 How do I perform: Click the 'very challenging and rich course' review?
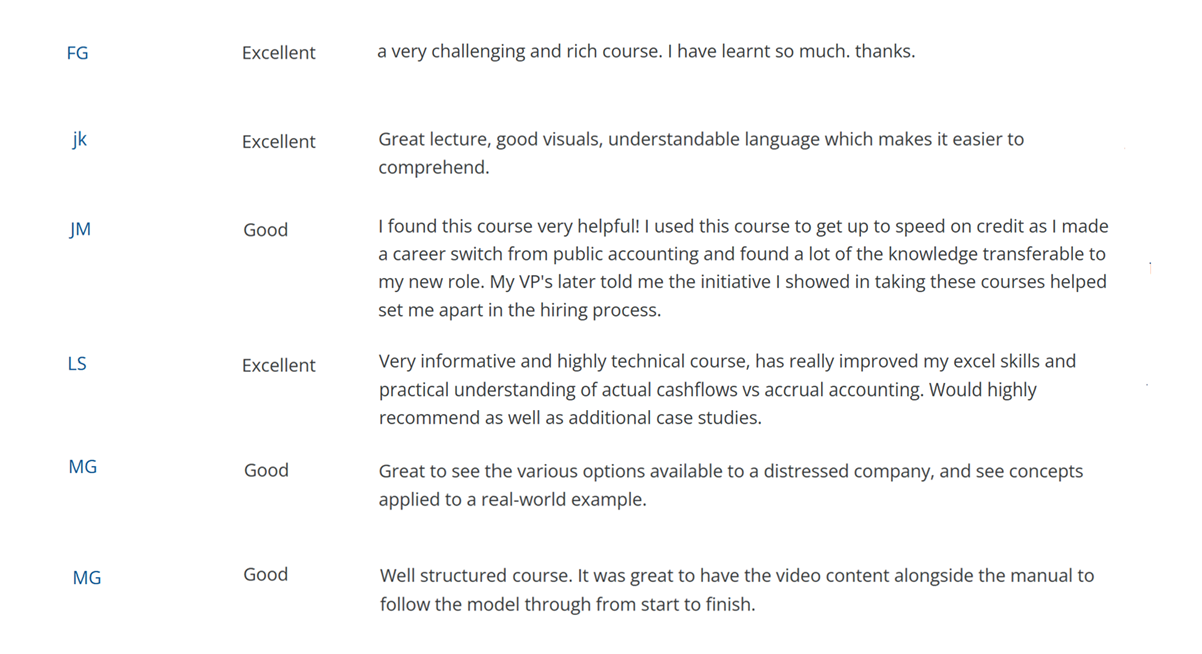pos(645,51)
